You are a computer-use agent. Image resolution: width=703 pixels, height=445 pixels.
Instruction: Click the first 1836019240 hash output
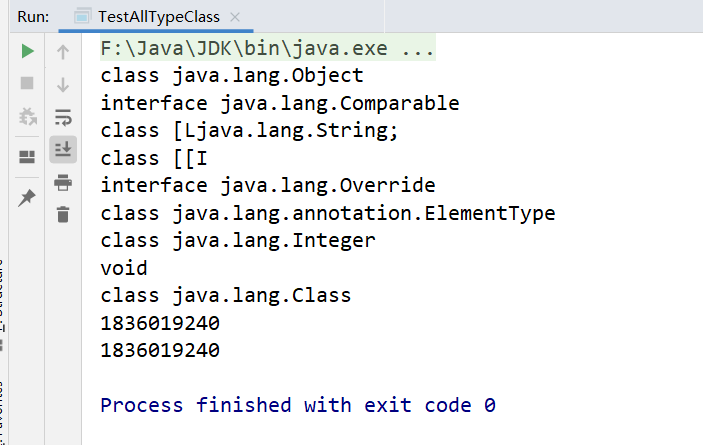click(x=160, y=323)
